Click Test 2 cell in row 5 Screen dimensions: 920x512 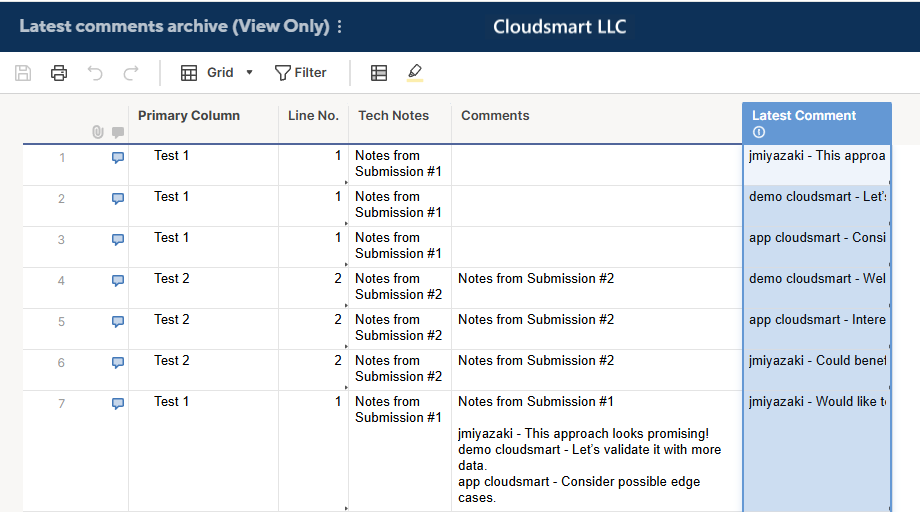click(203, 329)
